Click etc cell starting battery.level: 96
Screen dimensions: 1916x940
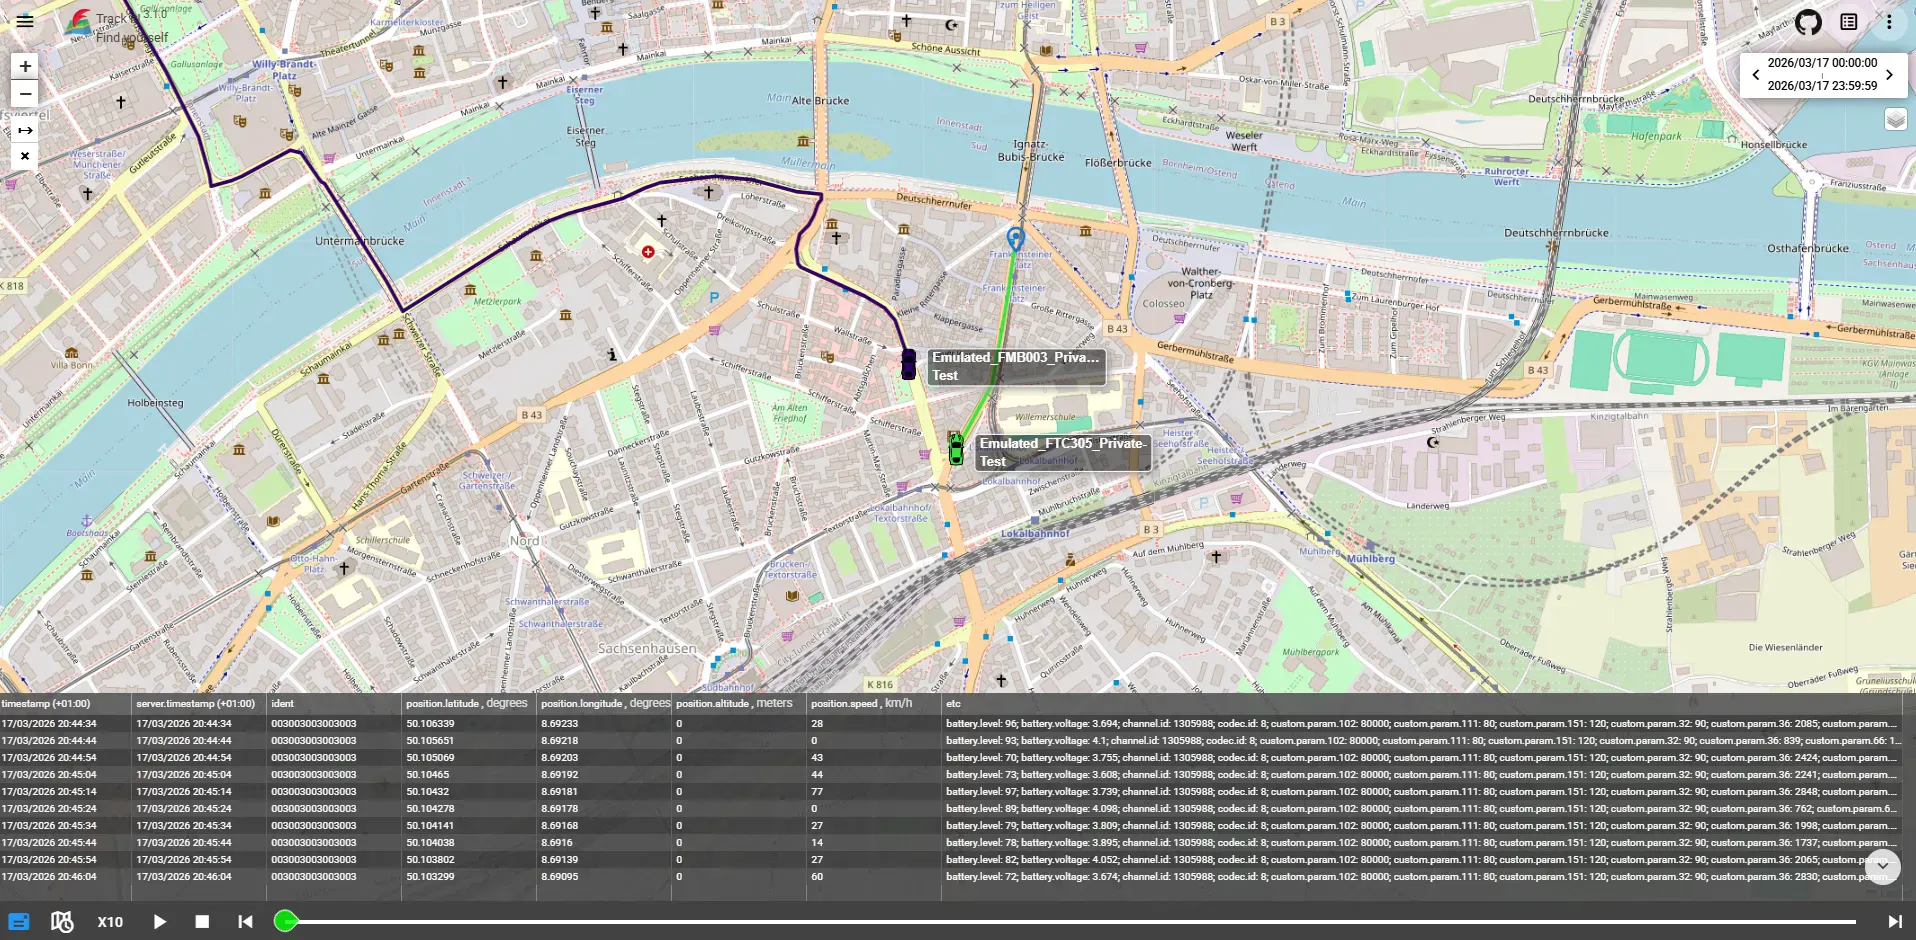(1421, 723)
